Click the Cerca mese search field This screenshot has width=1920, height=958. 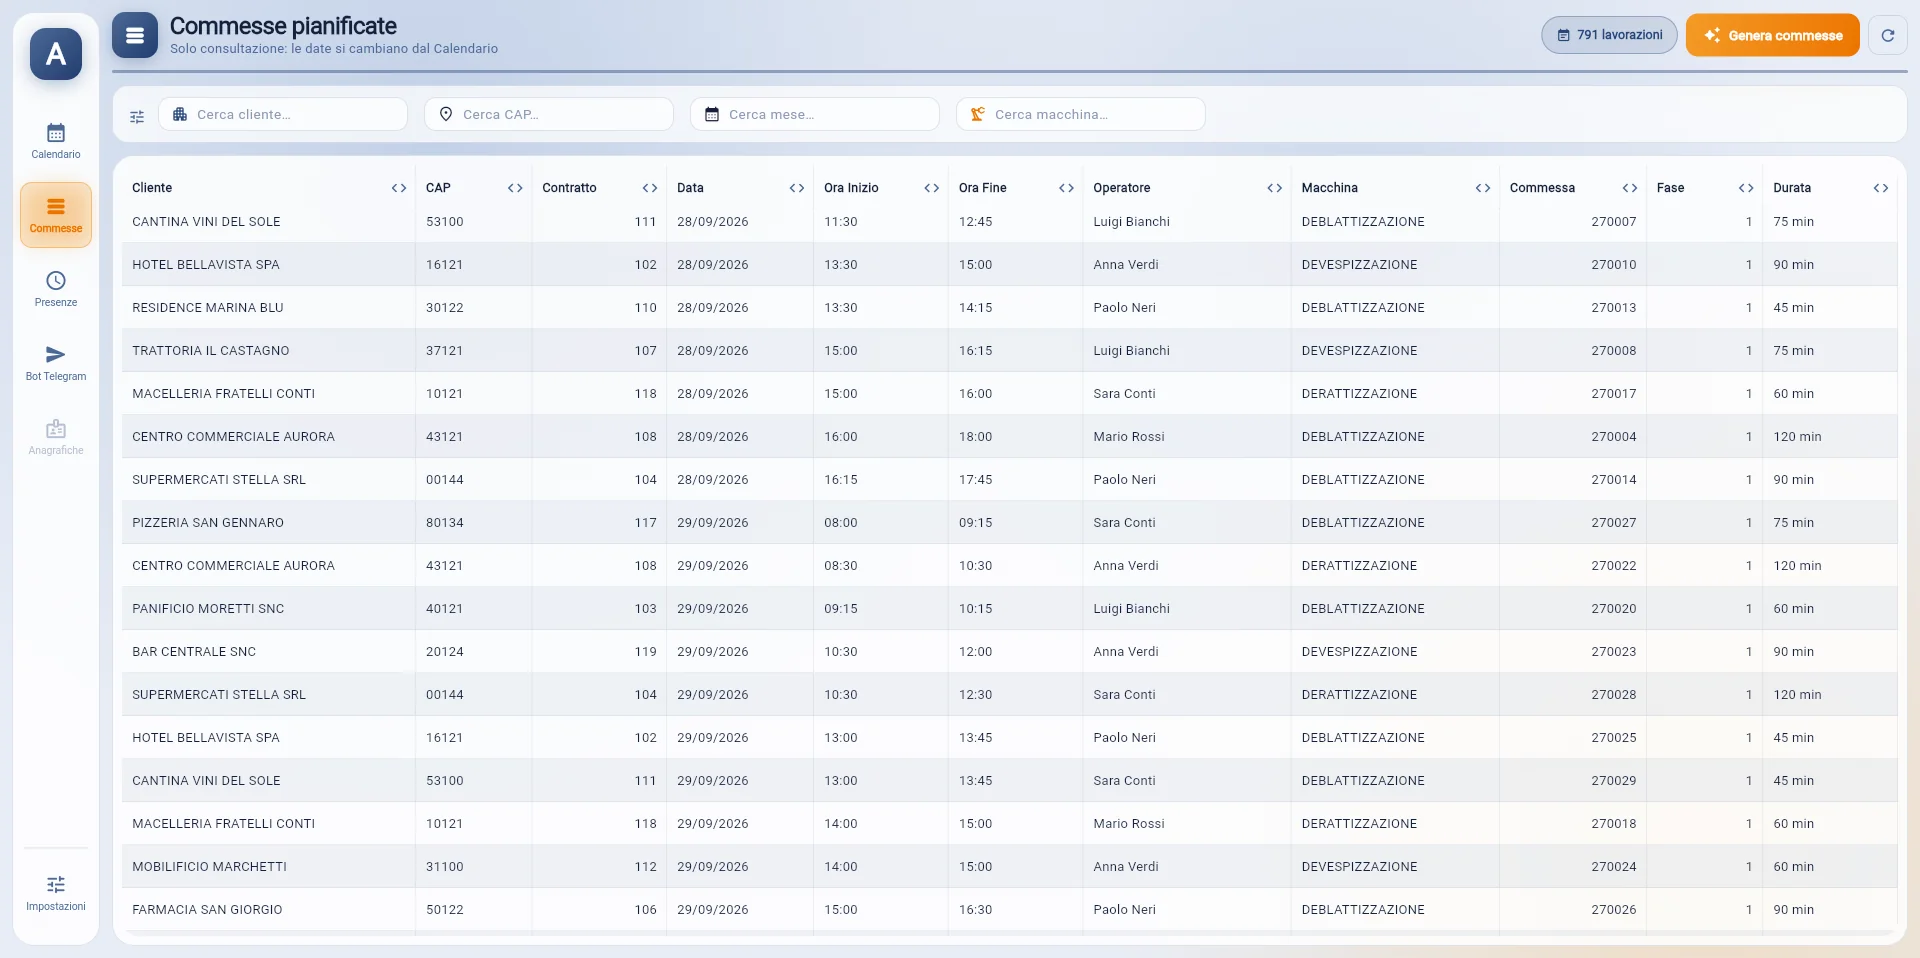pyautogui.click(x=815, y=114)
